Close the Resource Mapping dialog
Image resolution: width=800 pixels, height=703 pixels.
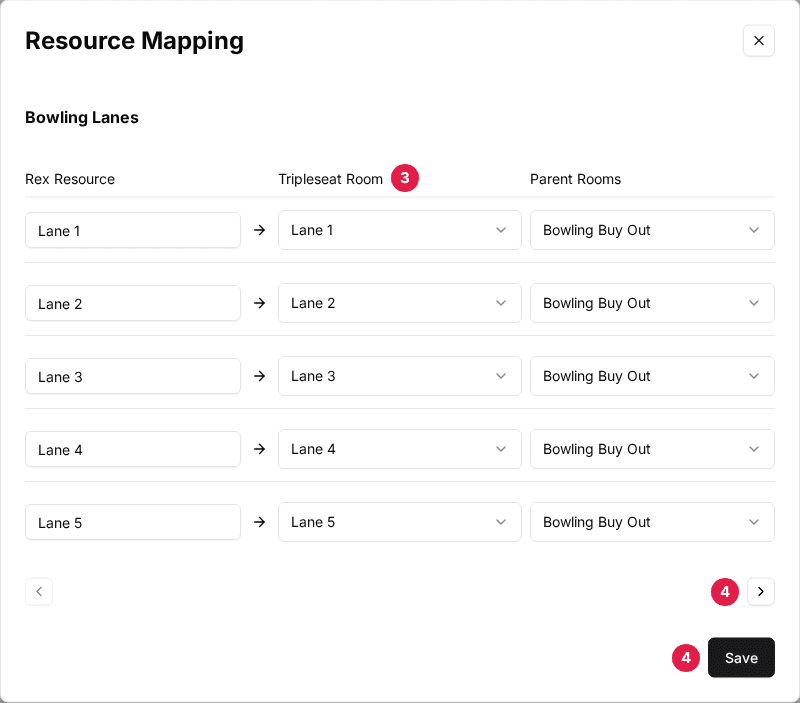point(759,41)
